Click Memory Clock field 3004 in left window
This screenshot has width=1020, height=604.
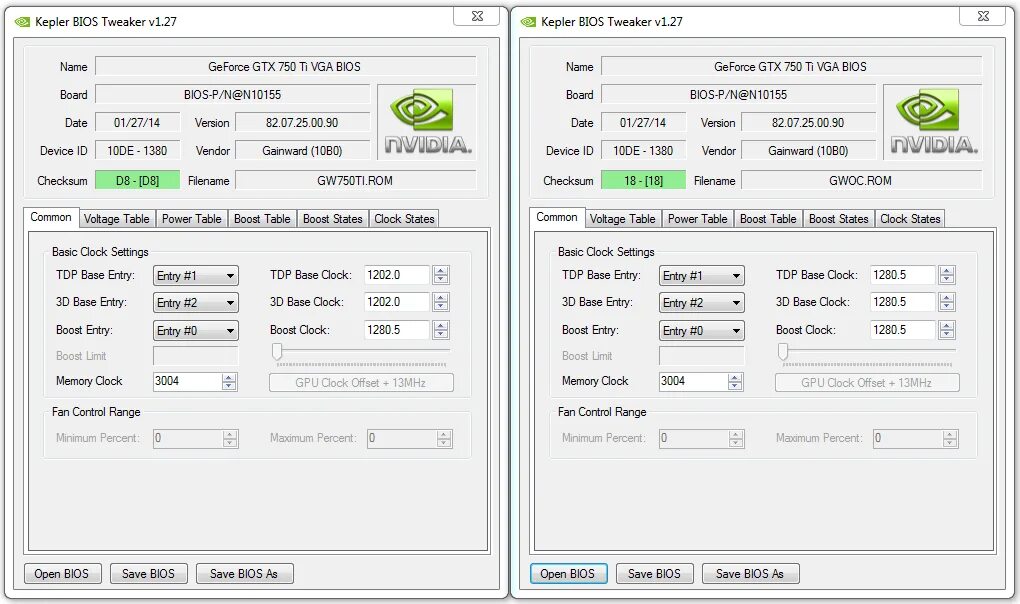pos(187,382)
